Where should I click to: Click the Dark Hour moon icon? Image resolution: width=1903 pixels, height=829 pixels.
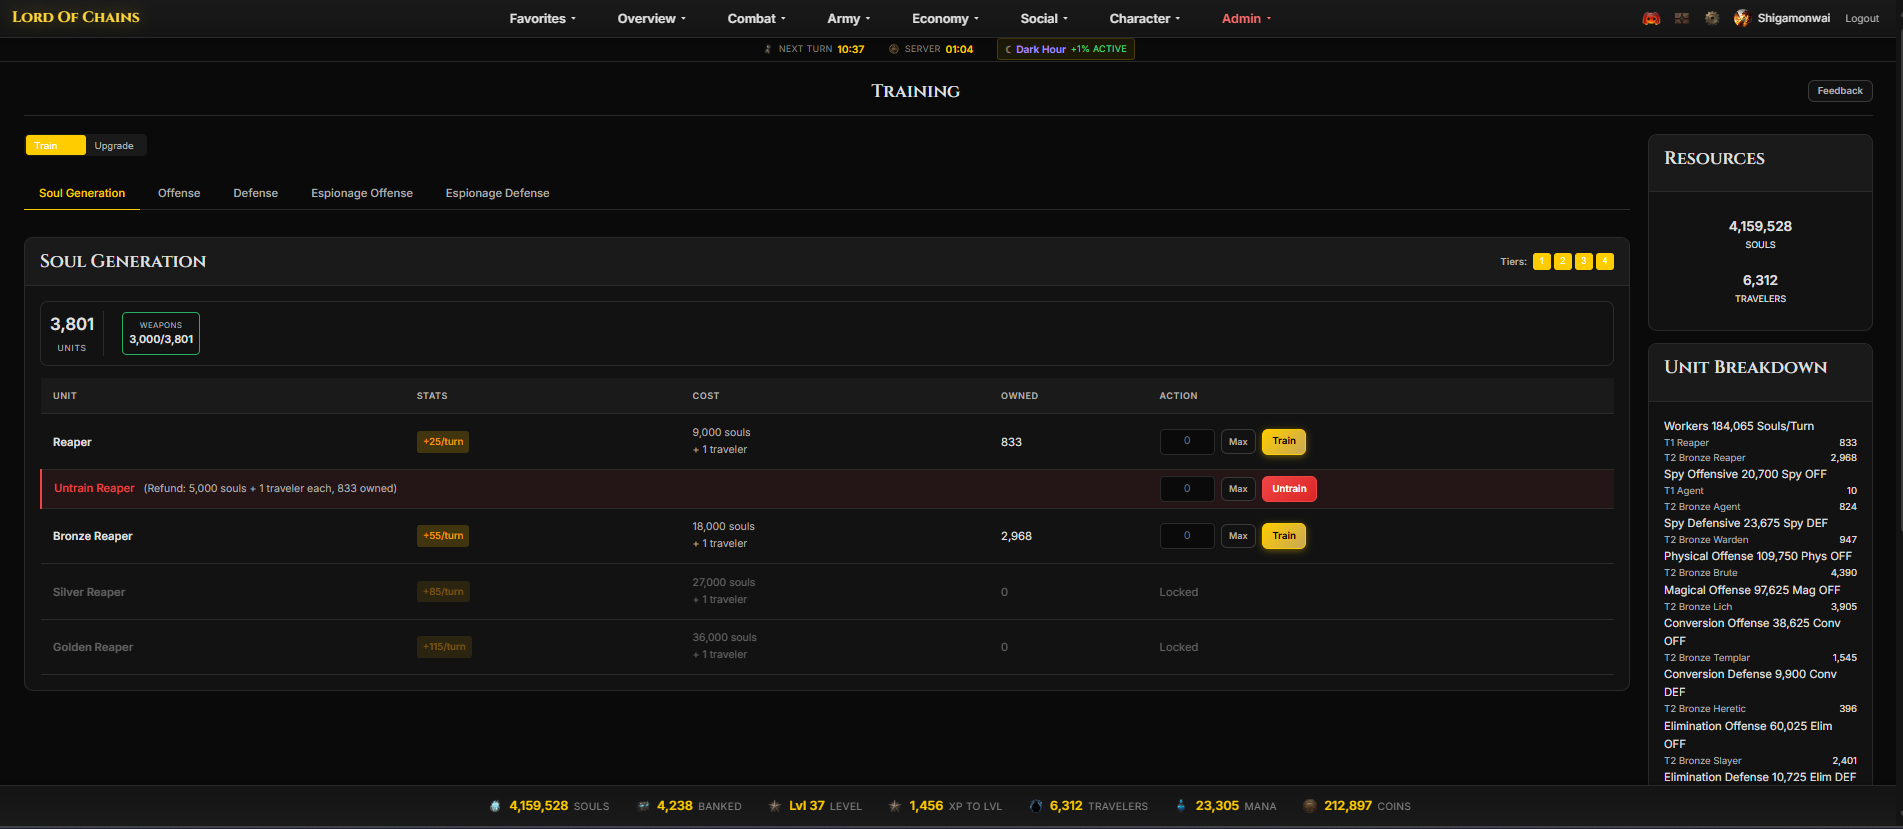(x=1008, y=49)
